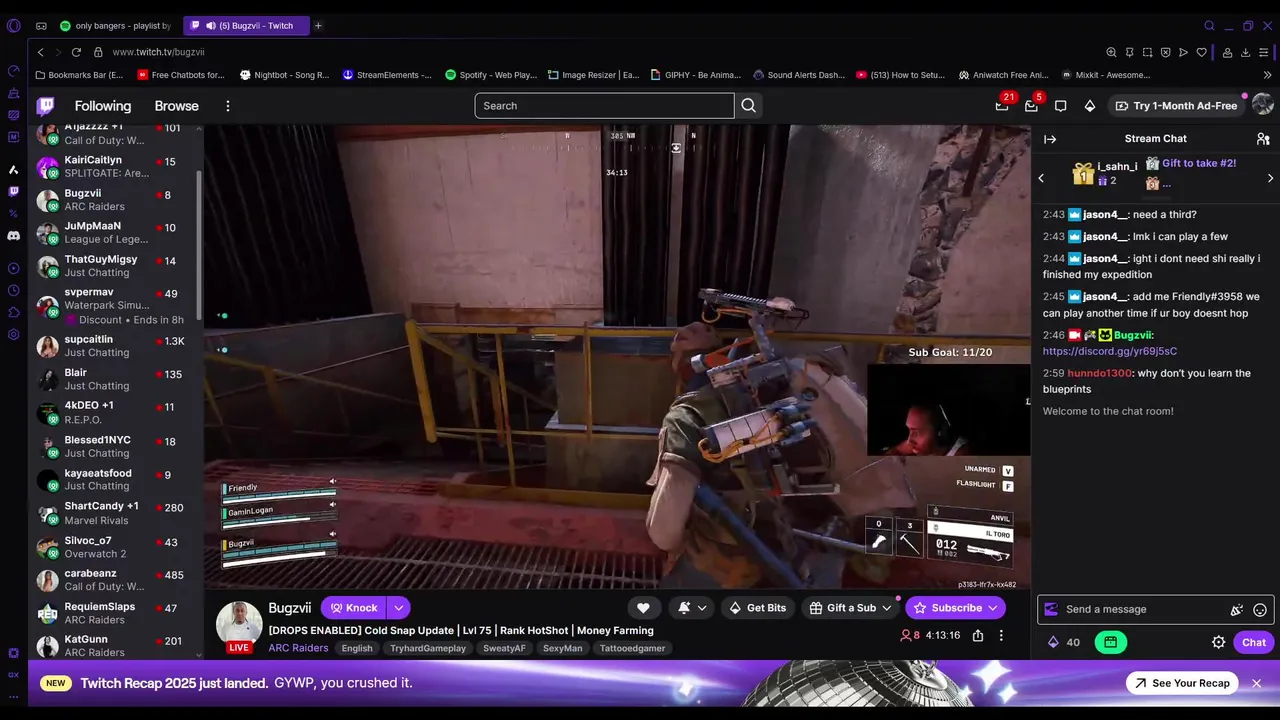Open the Get Bits diamond icon in top nav
1280x720 pixels.
(1090, 105)
